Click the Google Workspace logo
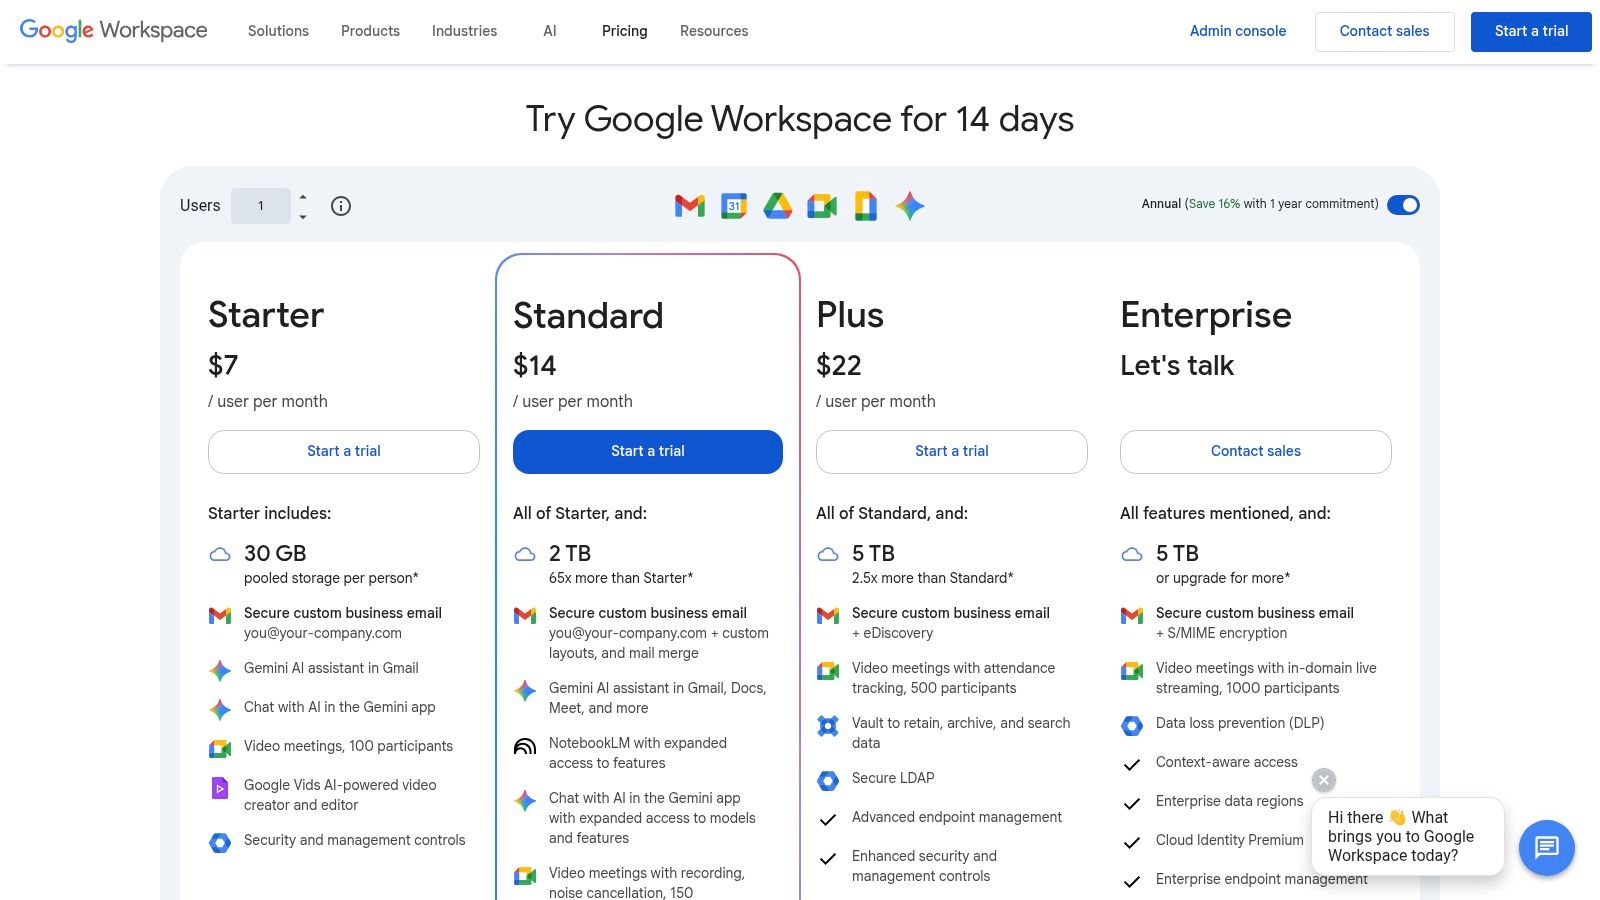Viewport: 1600px width, 900px height. (x=113, y=30)
